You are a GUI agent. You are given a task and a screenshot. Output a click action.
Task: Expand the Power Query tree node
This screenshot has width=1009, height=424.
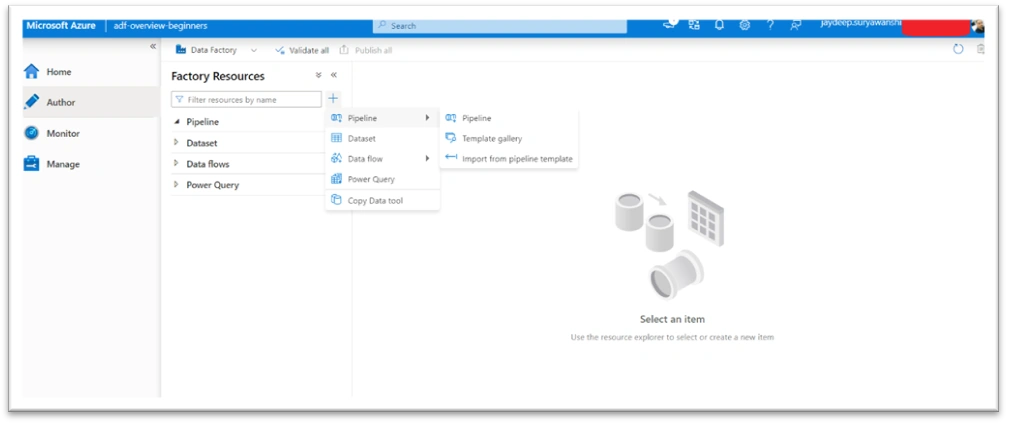click(x=176, y=185)
